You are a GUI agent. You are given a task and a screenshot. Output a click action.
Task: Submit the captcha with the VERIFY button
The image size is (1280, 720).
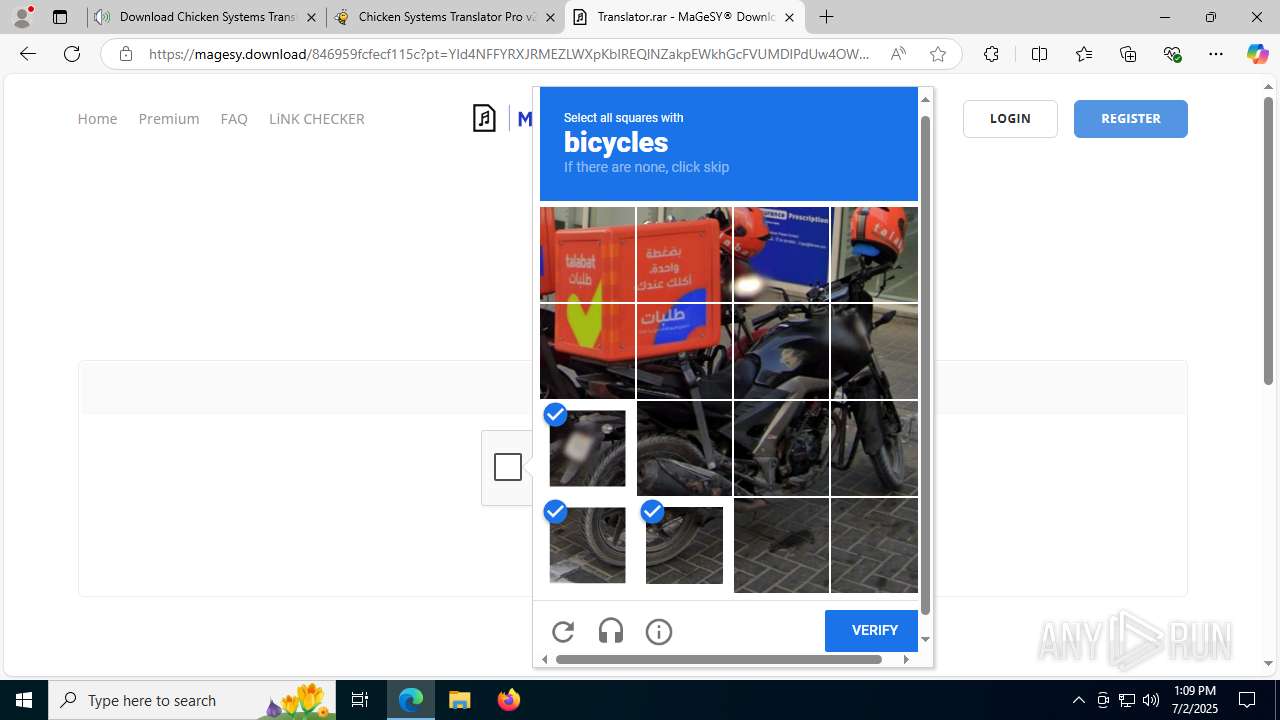871,631
